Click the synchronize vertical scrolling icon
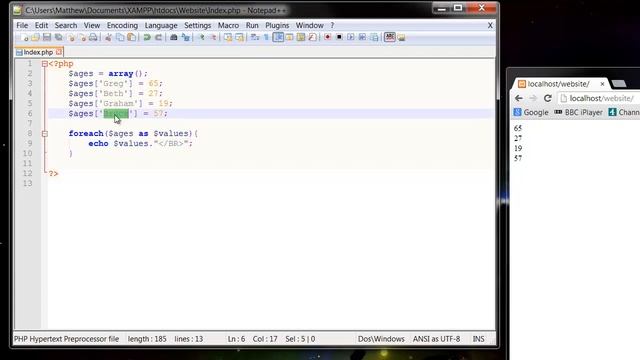Viewport: 640px width, 360px height. click(229, 38)
